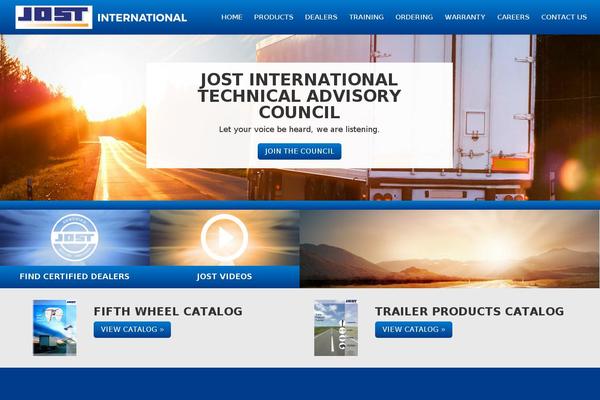Image resolution: width=600 pixels, height=400 pixels.
Task: View the Fifth Wheel Catalog
Action: point(132,330)
